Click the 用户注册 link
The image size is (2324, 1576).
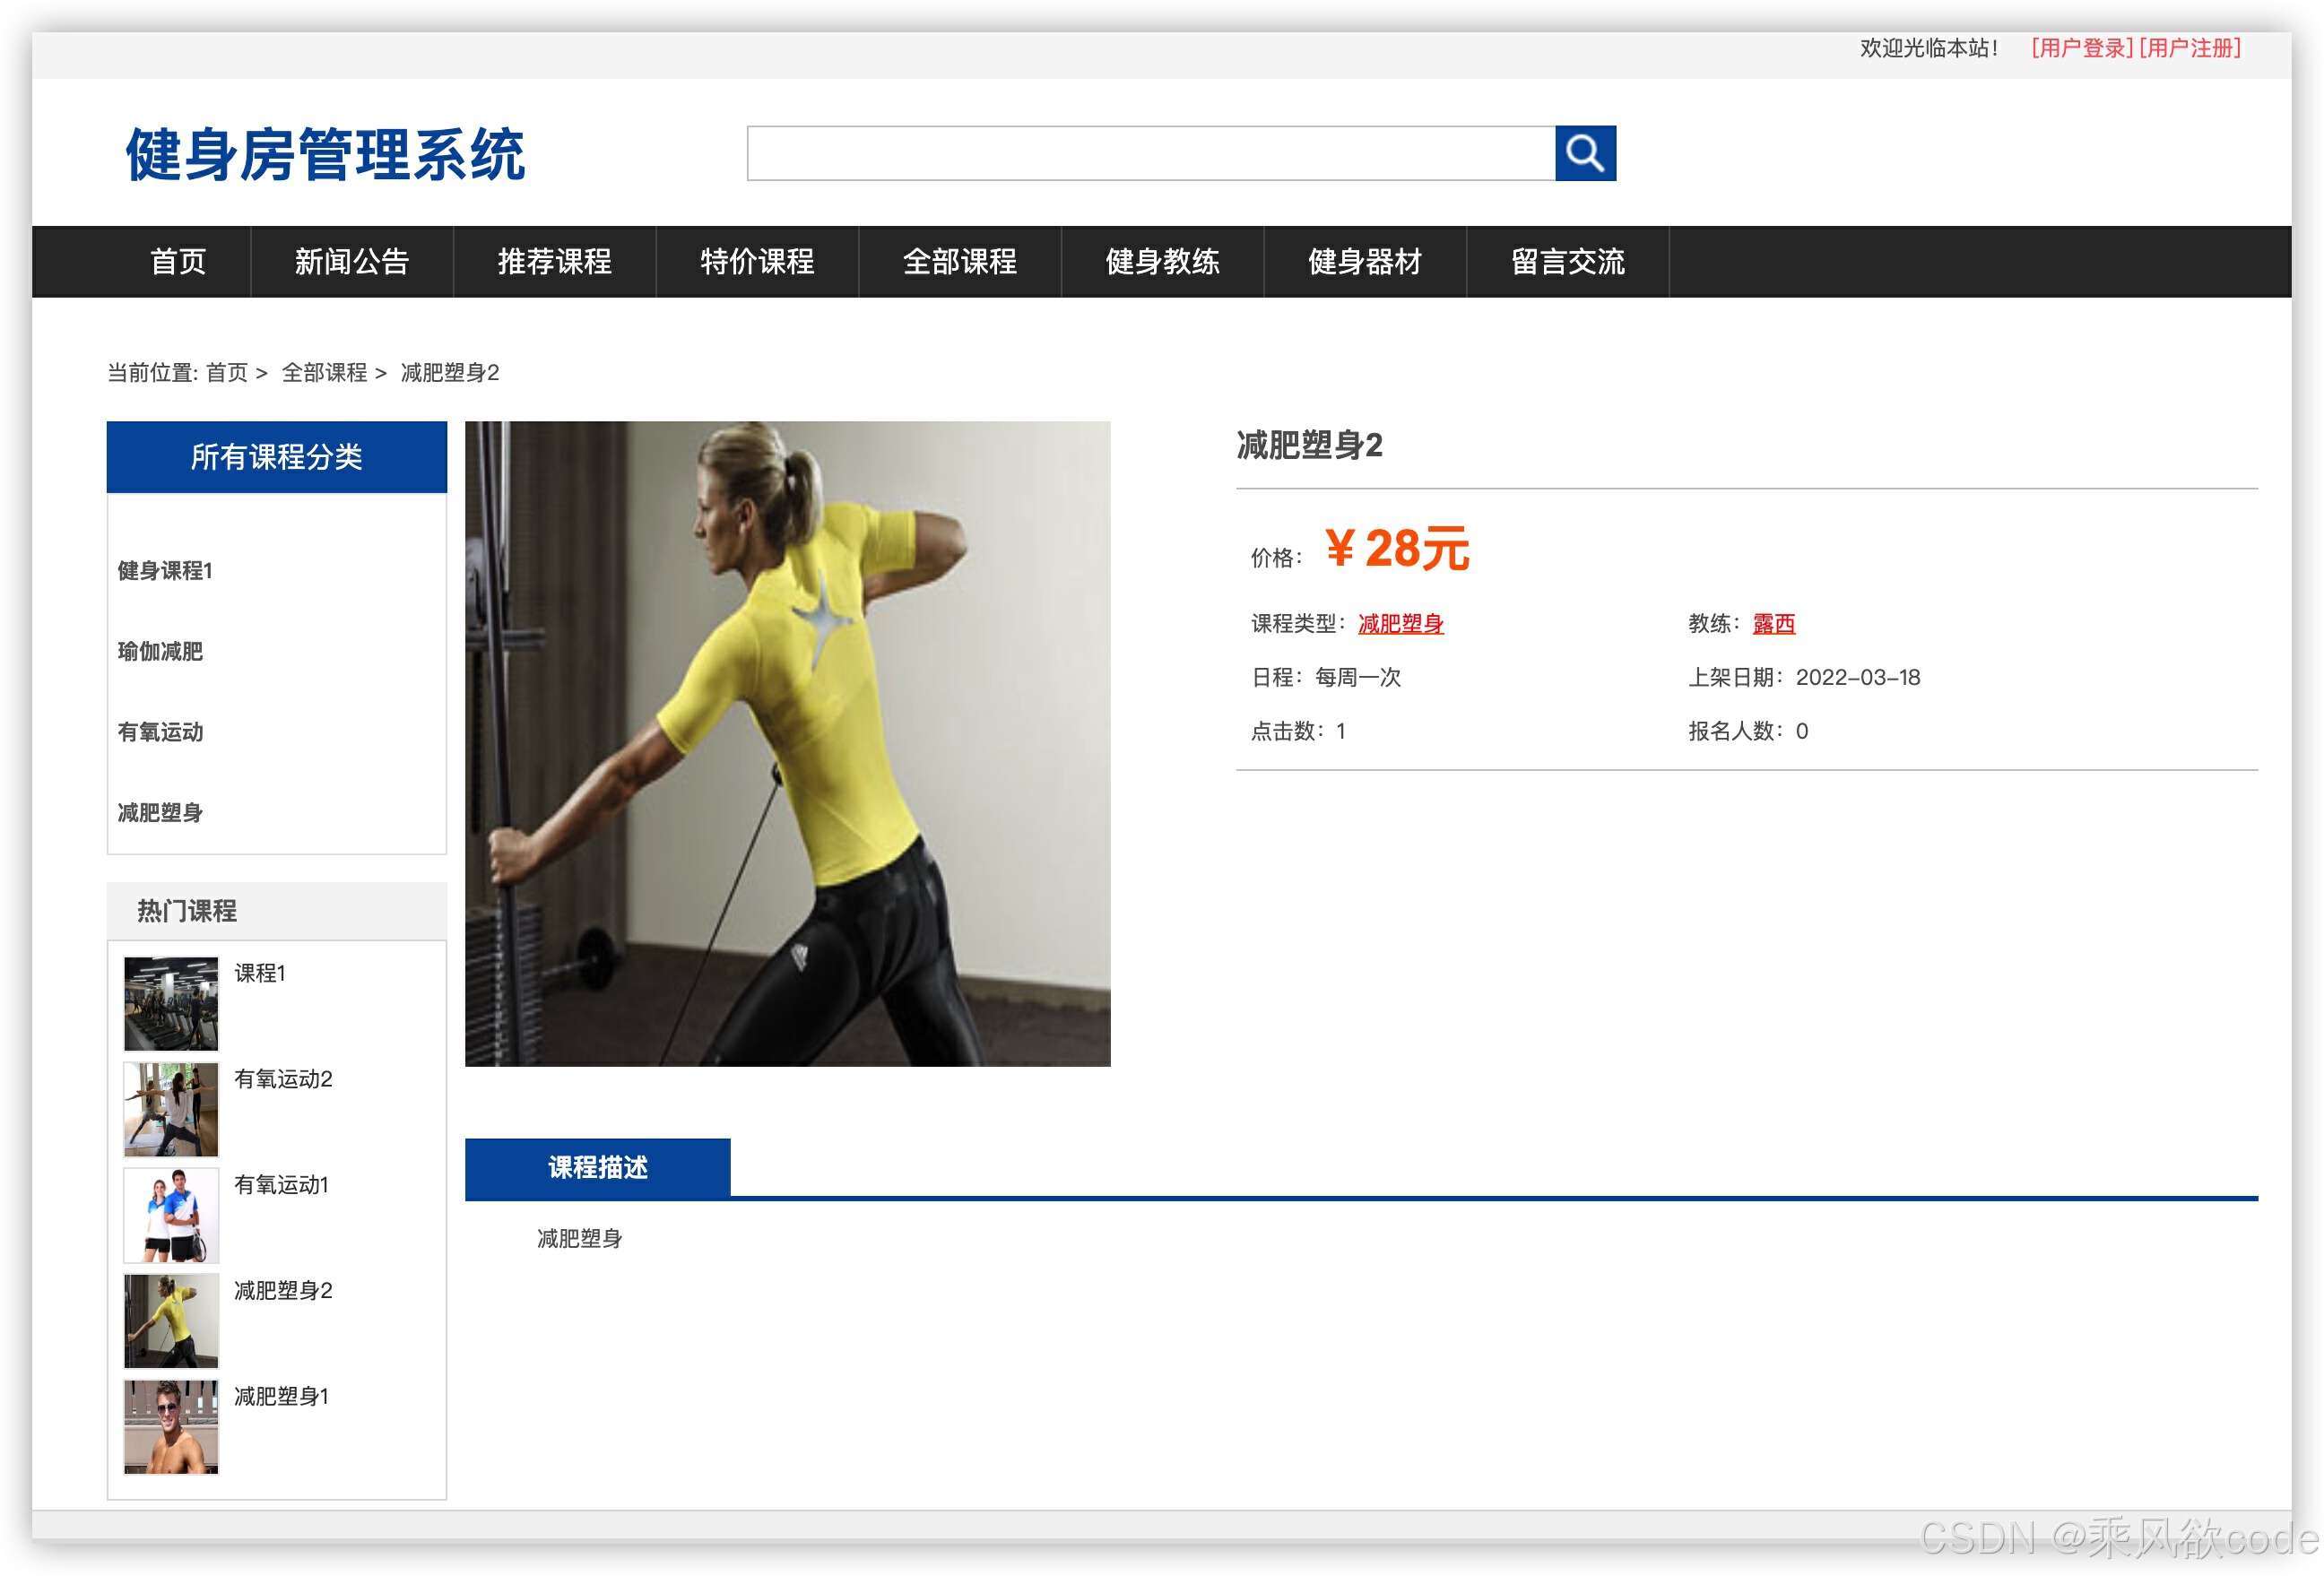[x=2190, y=48]
